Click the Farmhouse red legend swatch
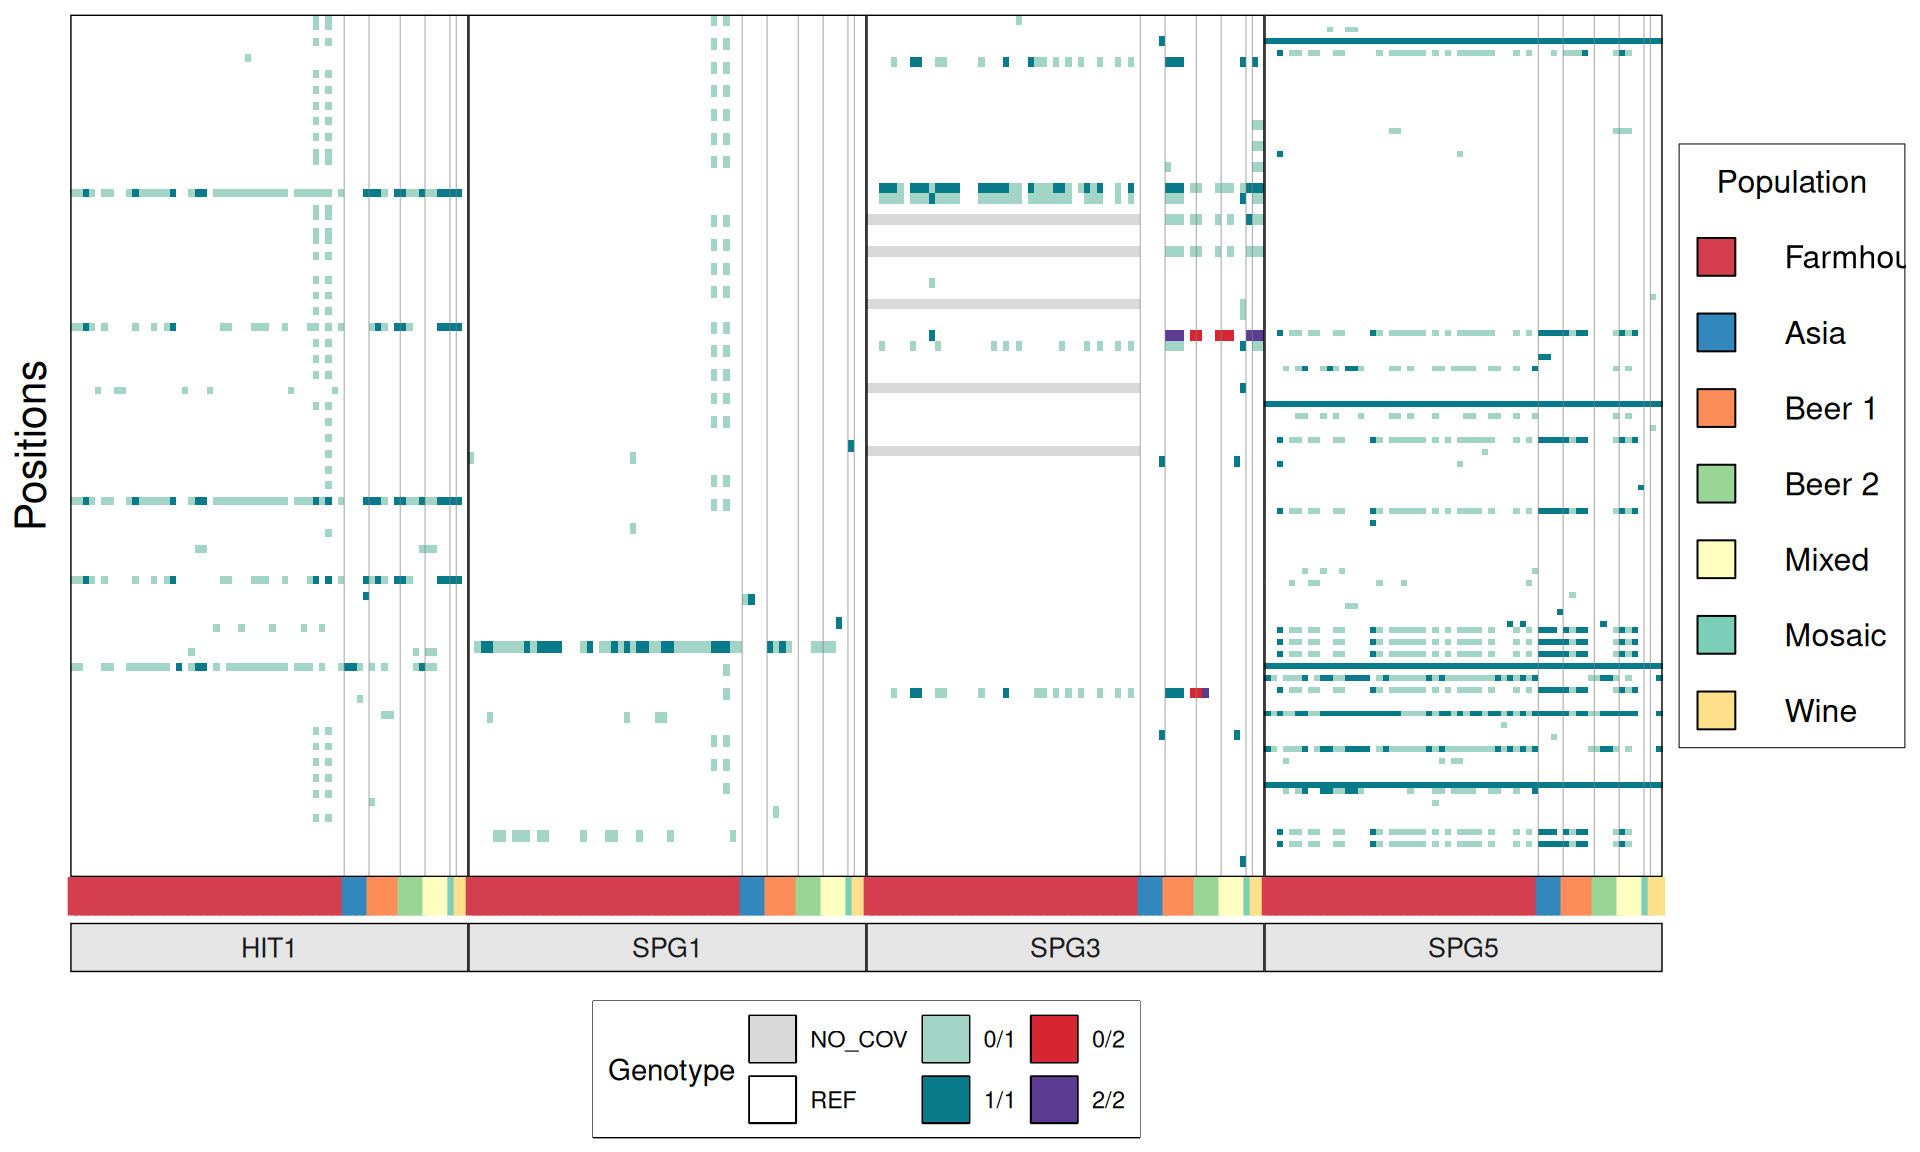This screenshot has width=1920, height=1152. (x=1716, y=257)
